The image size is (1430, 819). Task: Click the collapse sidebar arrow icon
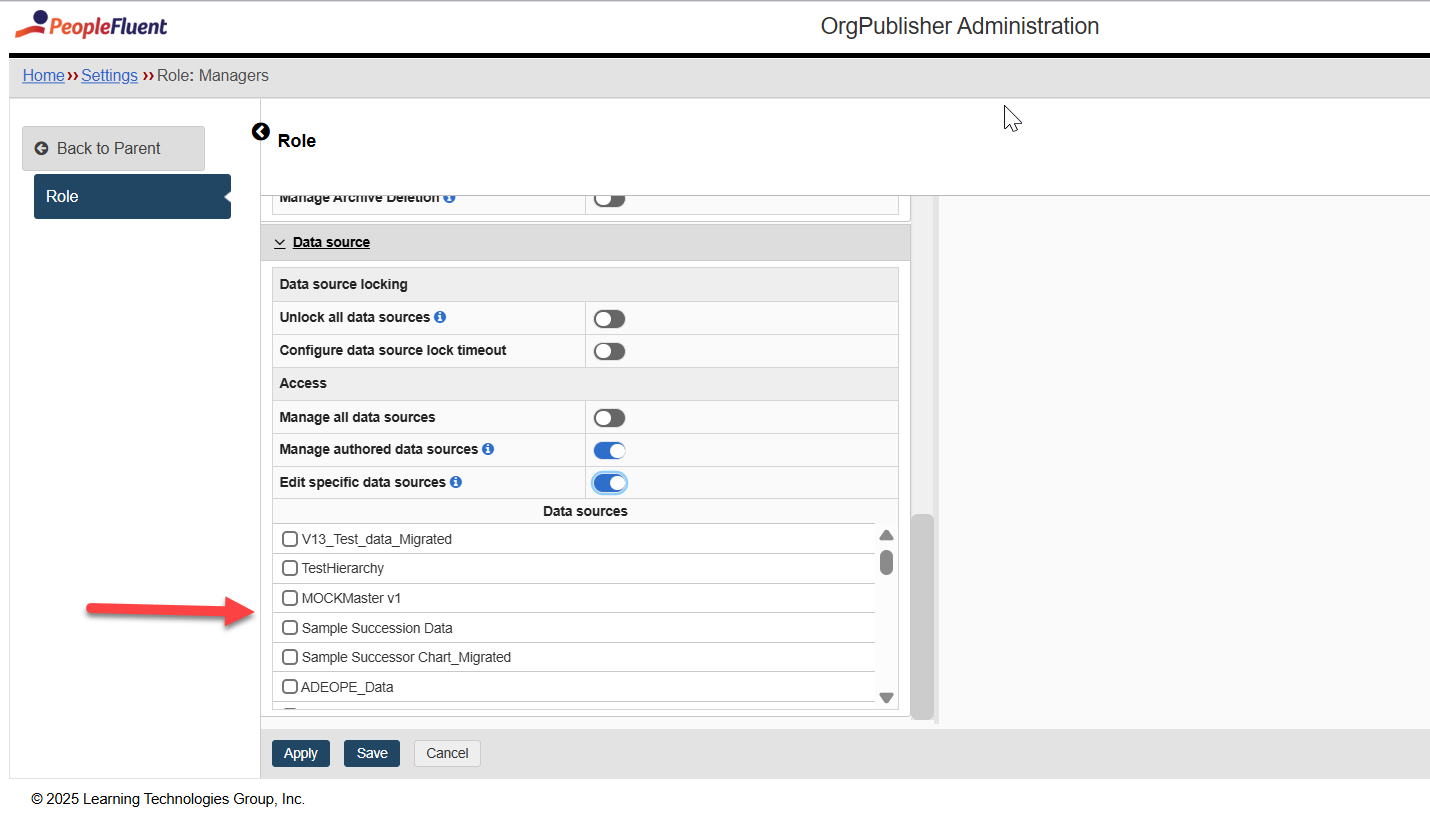point(261,131)
